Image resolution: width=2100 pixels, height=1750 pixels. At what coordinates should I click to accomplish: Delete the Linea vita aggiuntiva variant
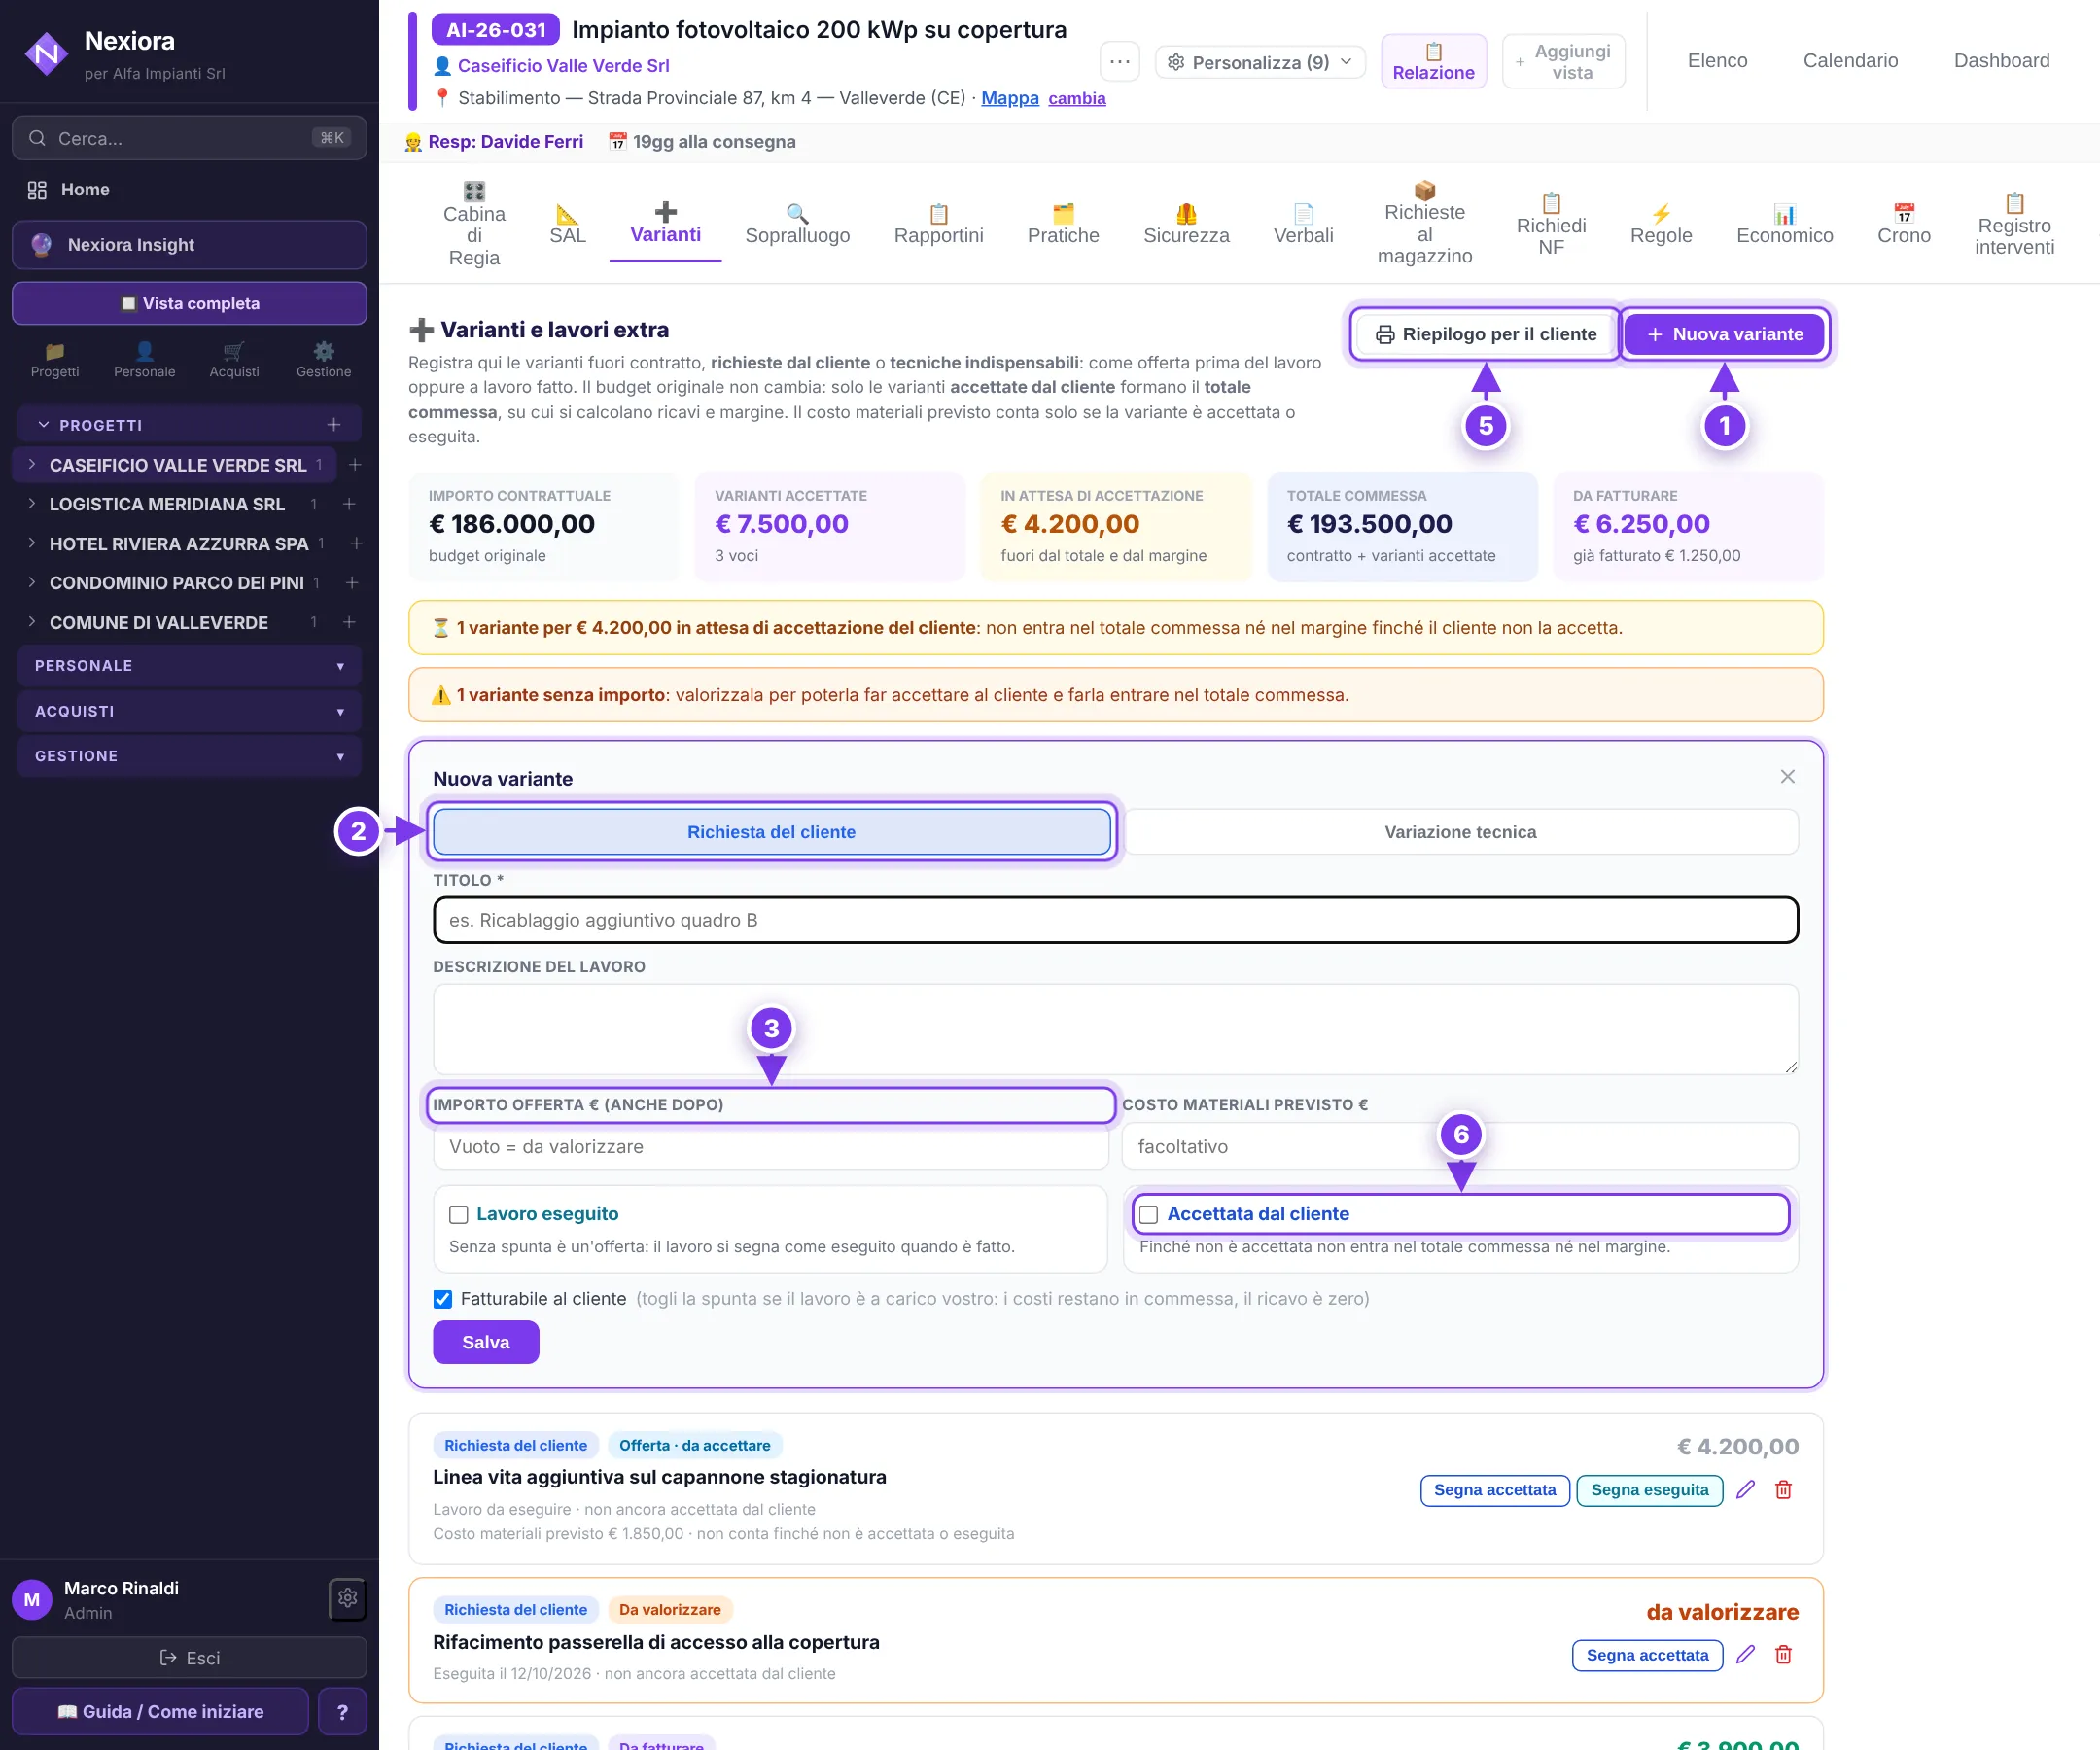pyautogui.click(x=1783, y=1490)
